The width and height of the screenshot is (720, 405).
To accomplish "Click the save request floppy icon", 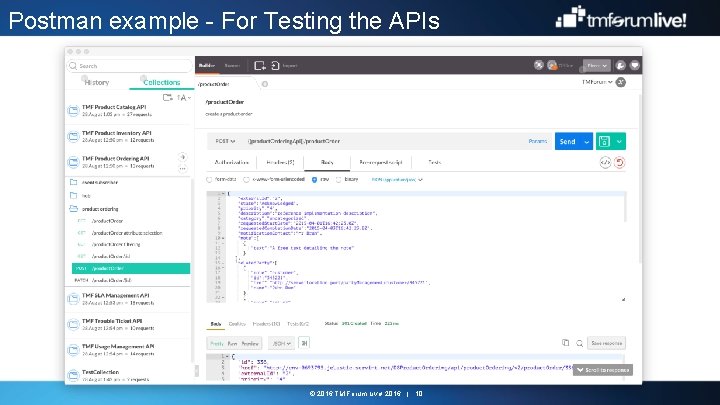I will (x=604, y=141).
